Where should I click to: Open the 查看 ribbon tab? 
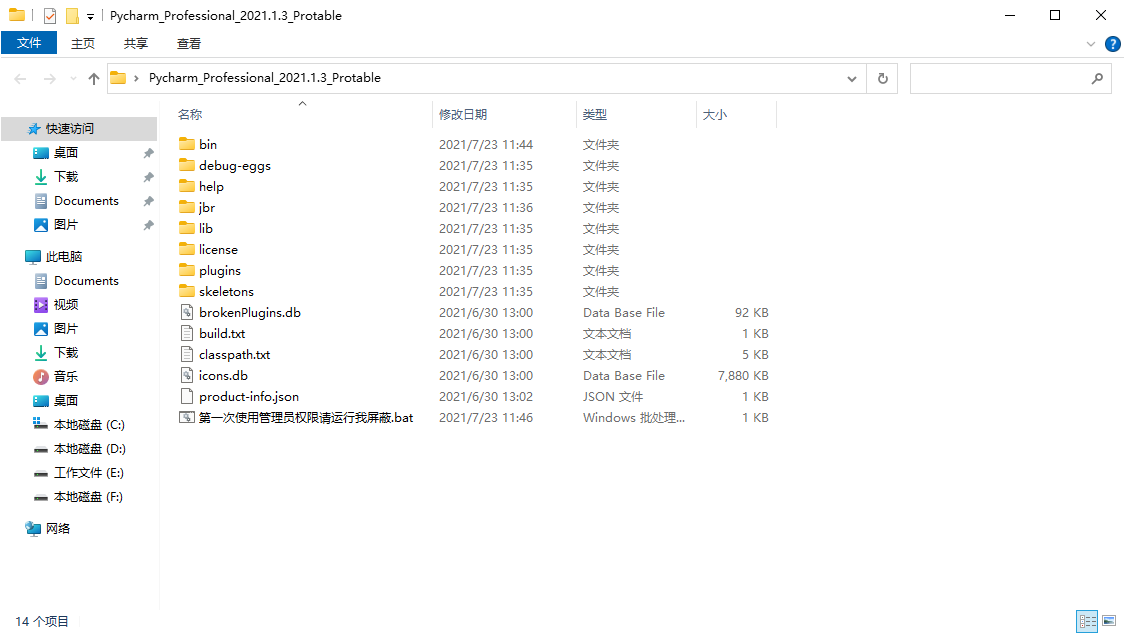point(189,44)
